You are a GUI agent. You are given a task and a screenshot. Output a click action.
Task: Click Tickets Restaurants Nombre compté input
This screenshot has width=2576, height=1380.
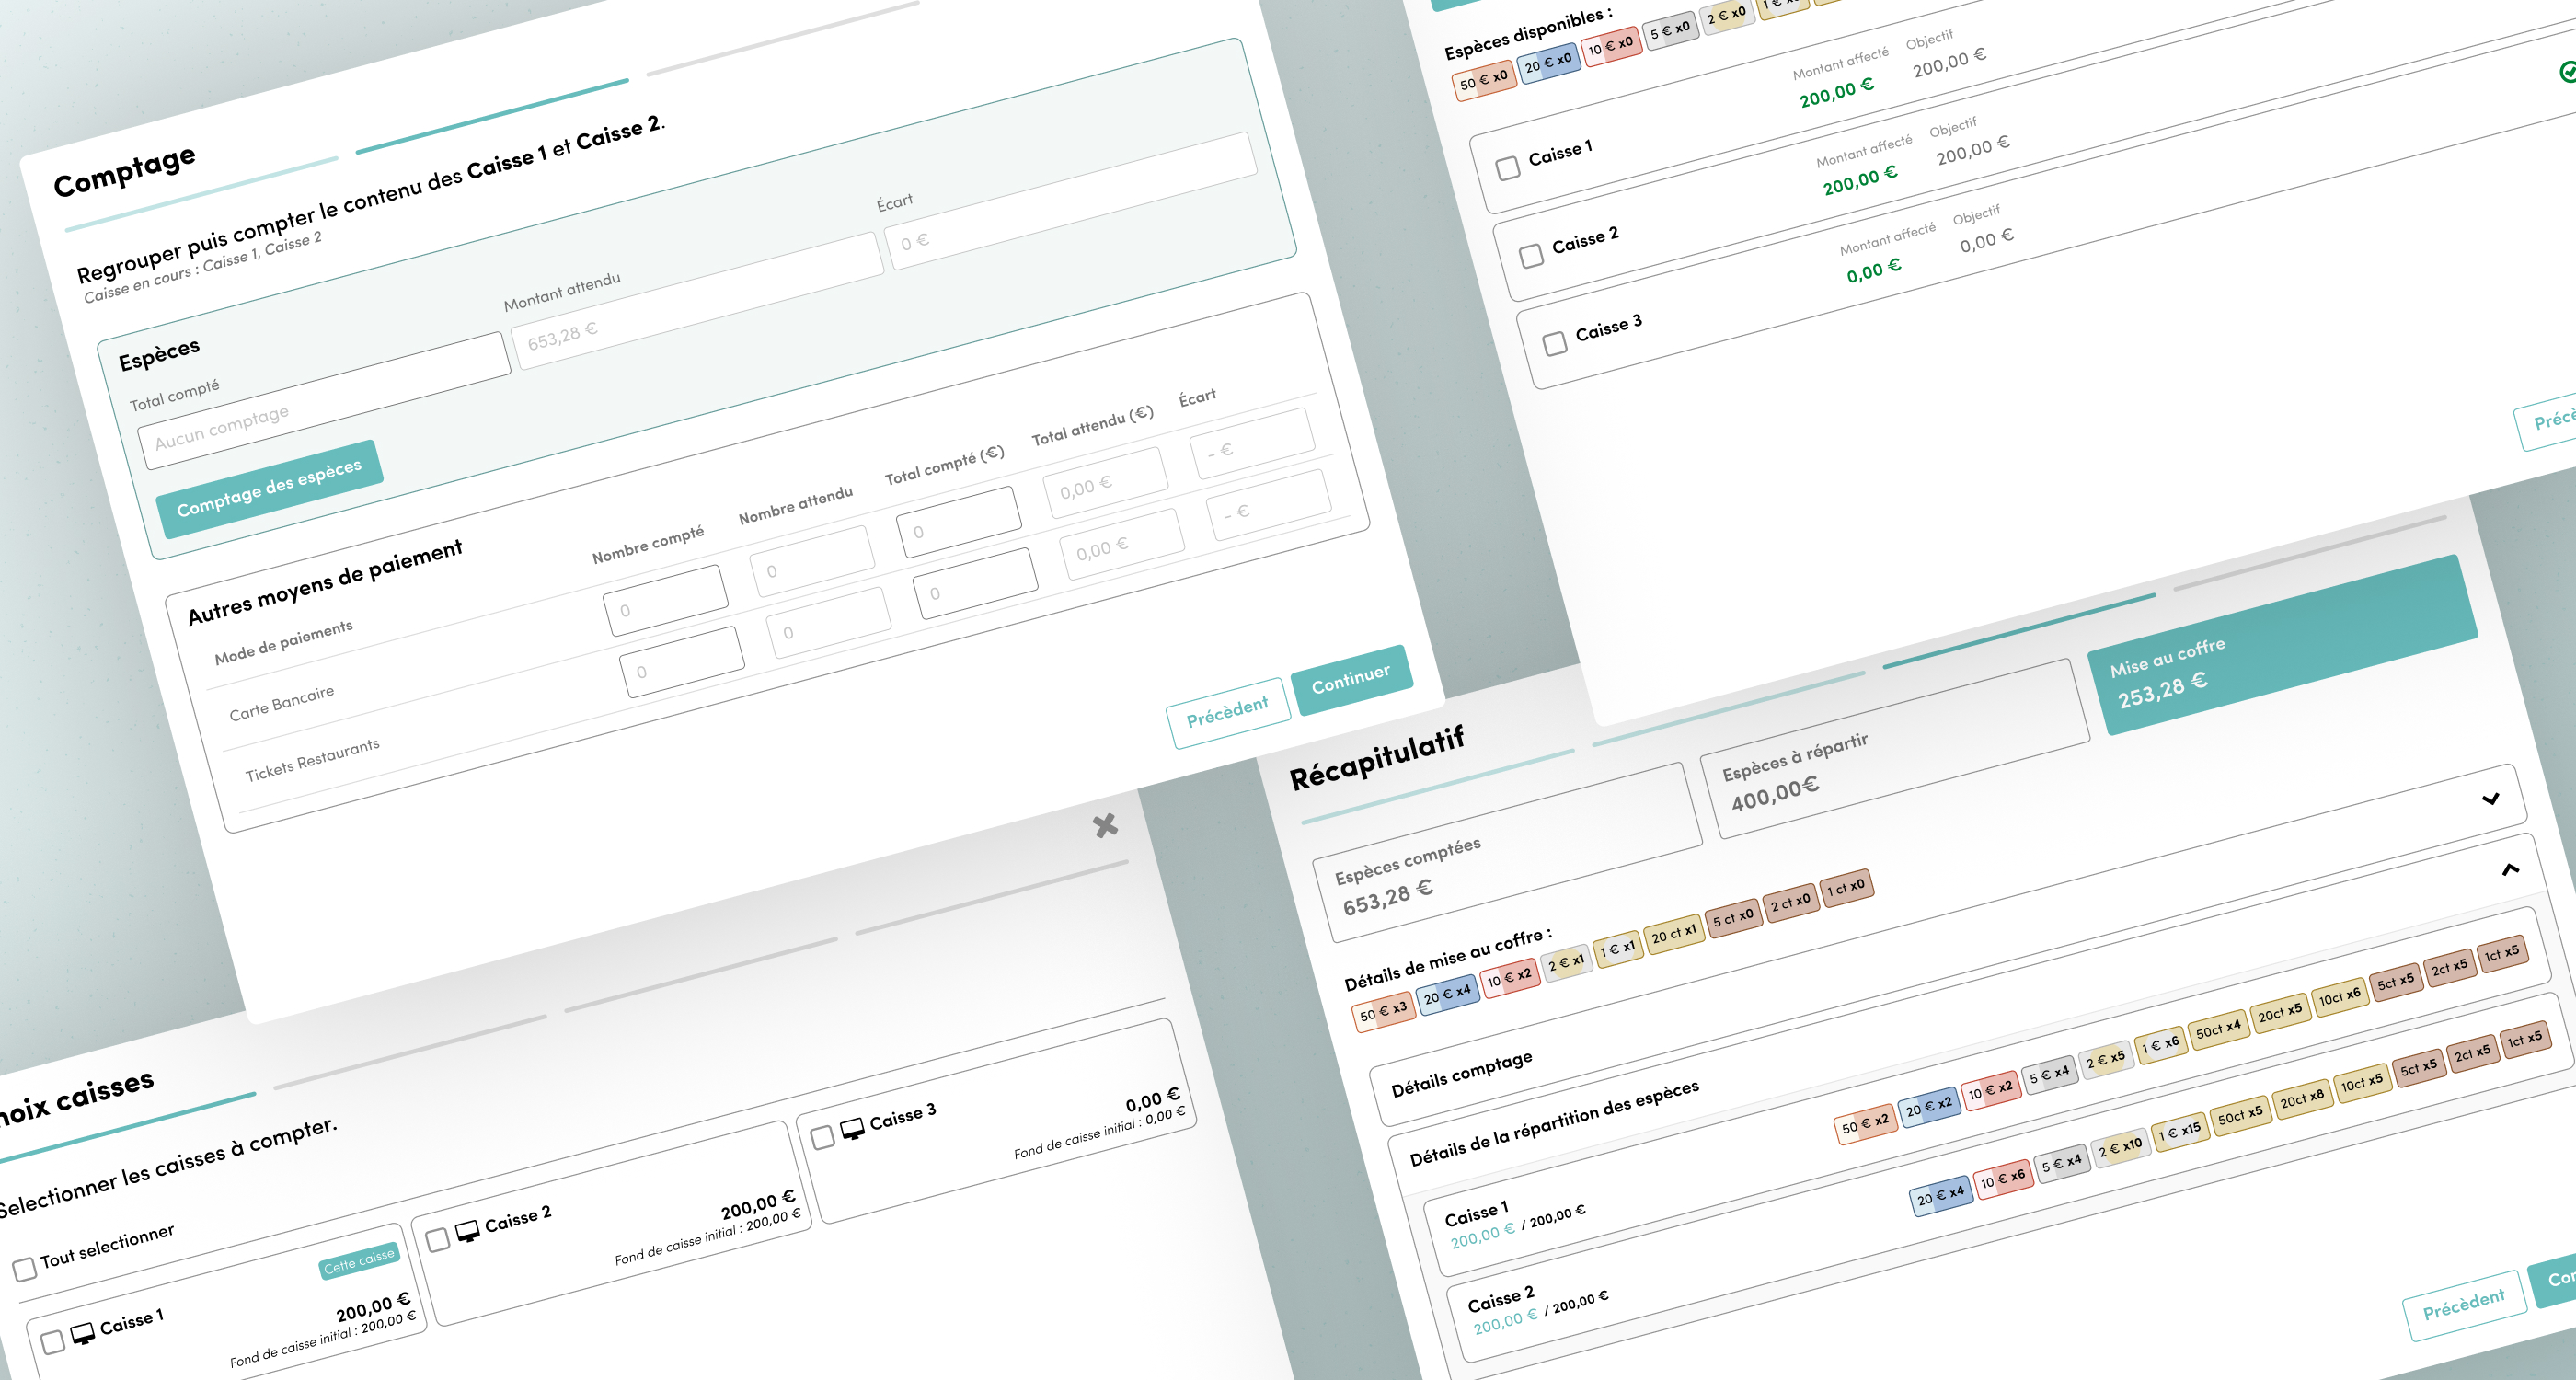(682, 661)
